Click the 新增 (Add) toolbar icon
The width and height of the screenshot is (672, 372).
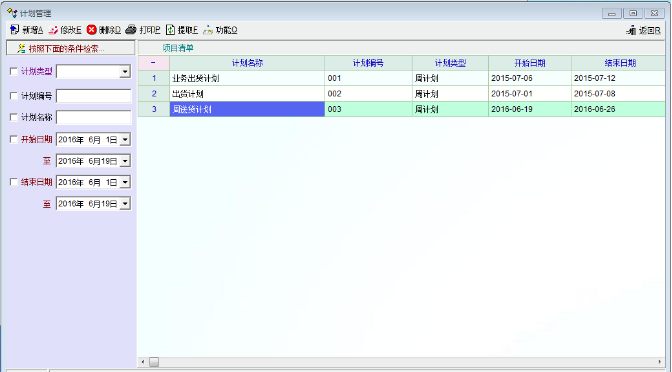pos(15,30)
